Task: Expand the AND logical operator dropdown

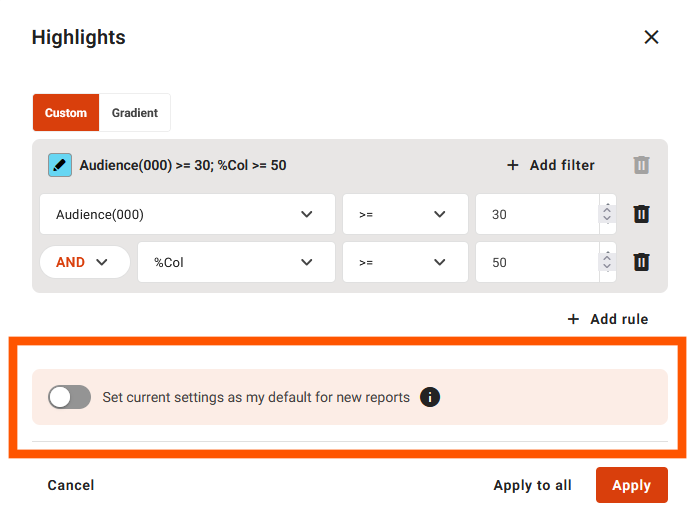Action: (84, 262)
